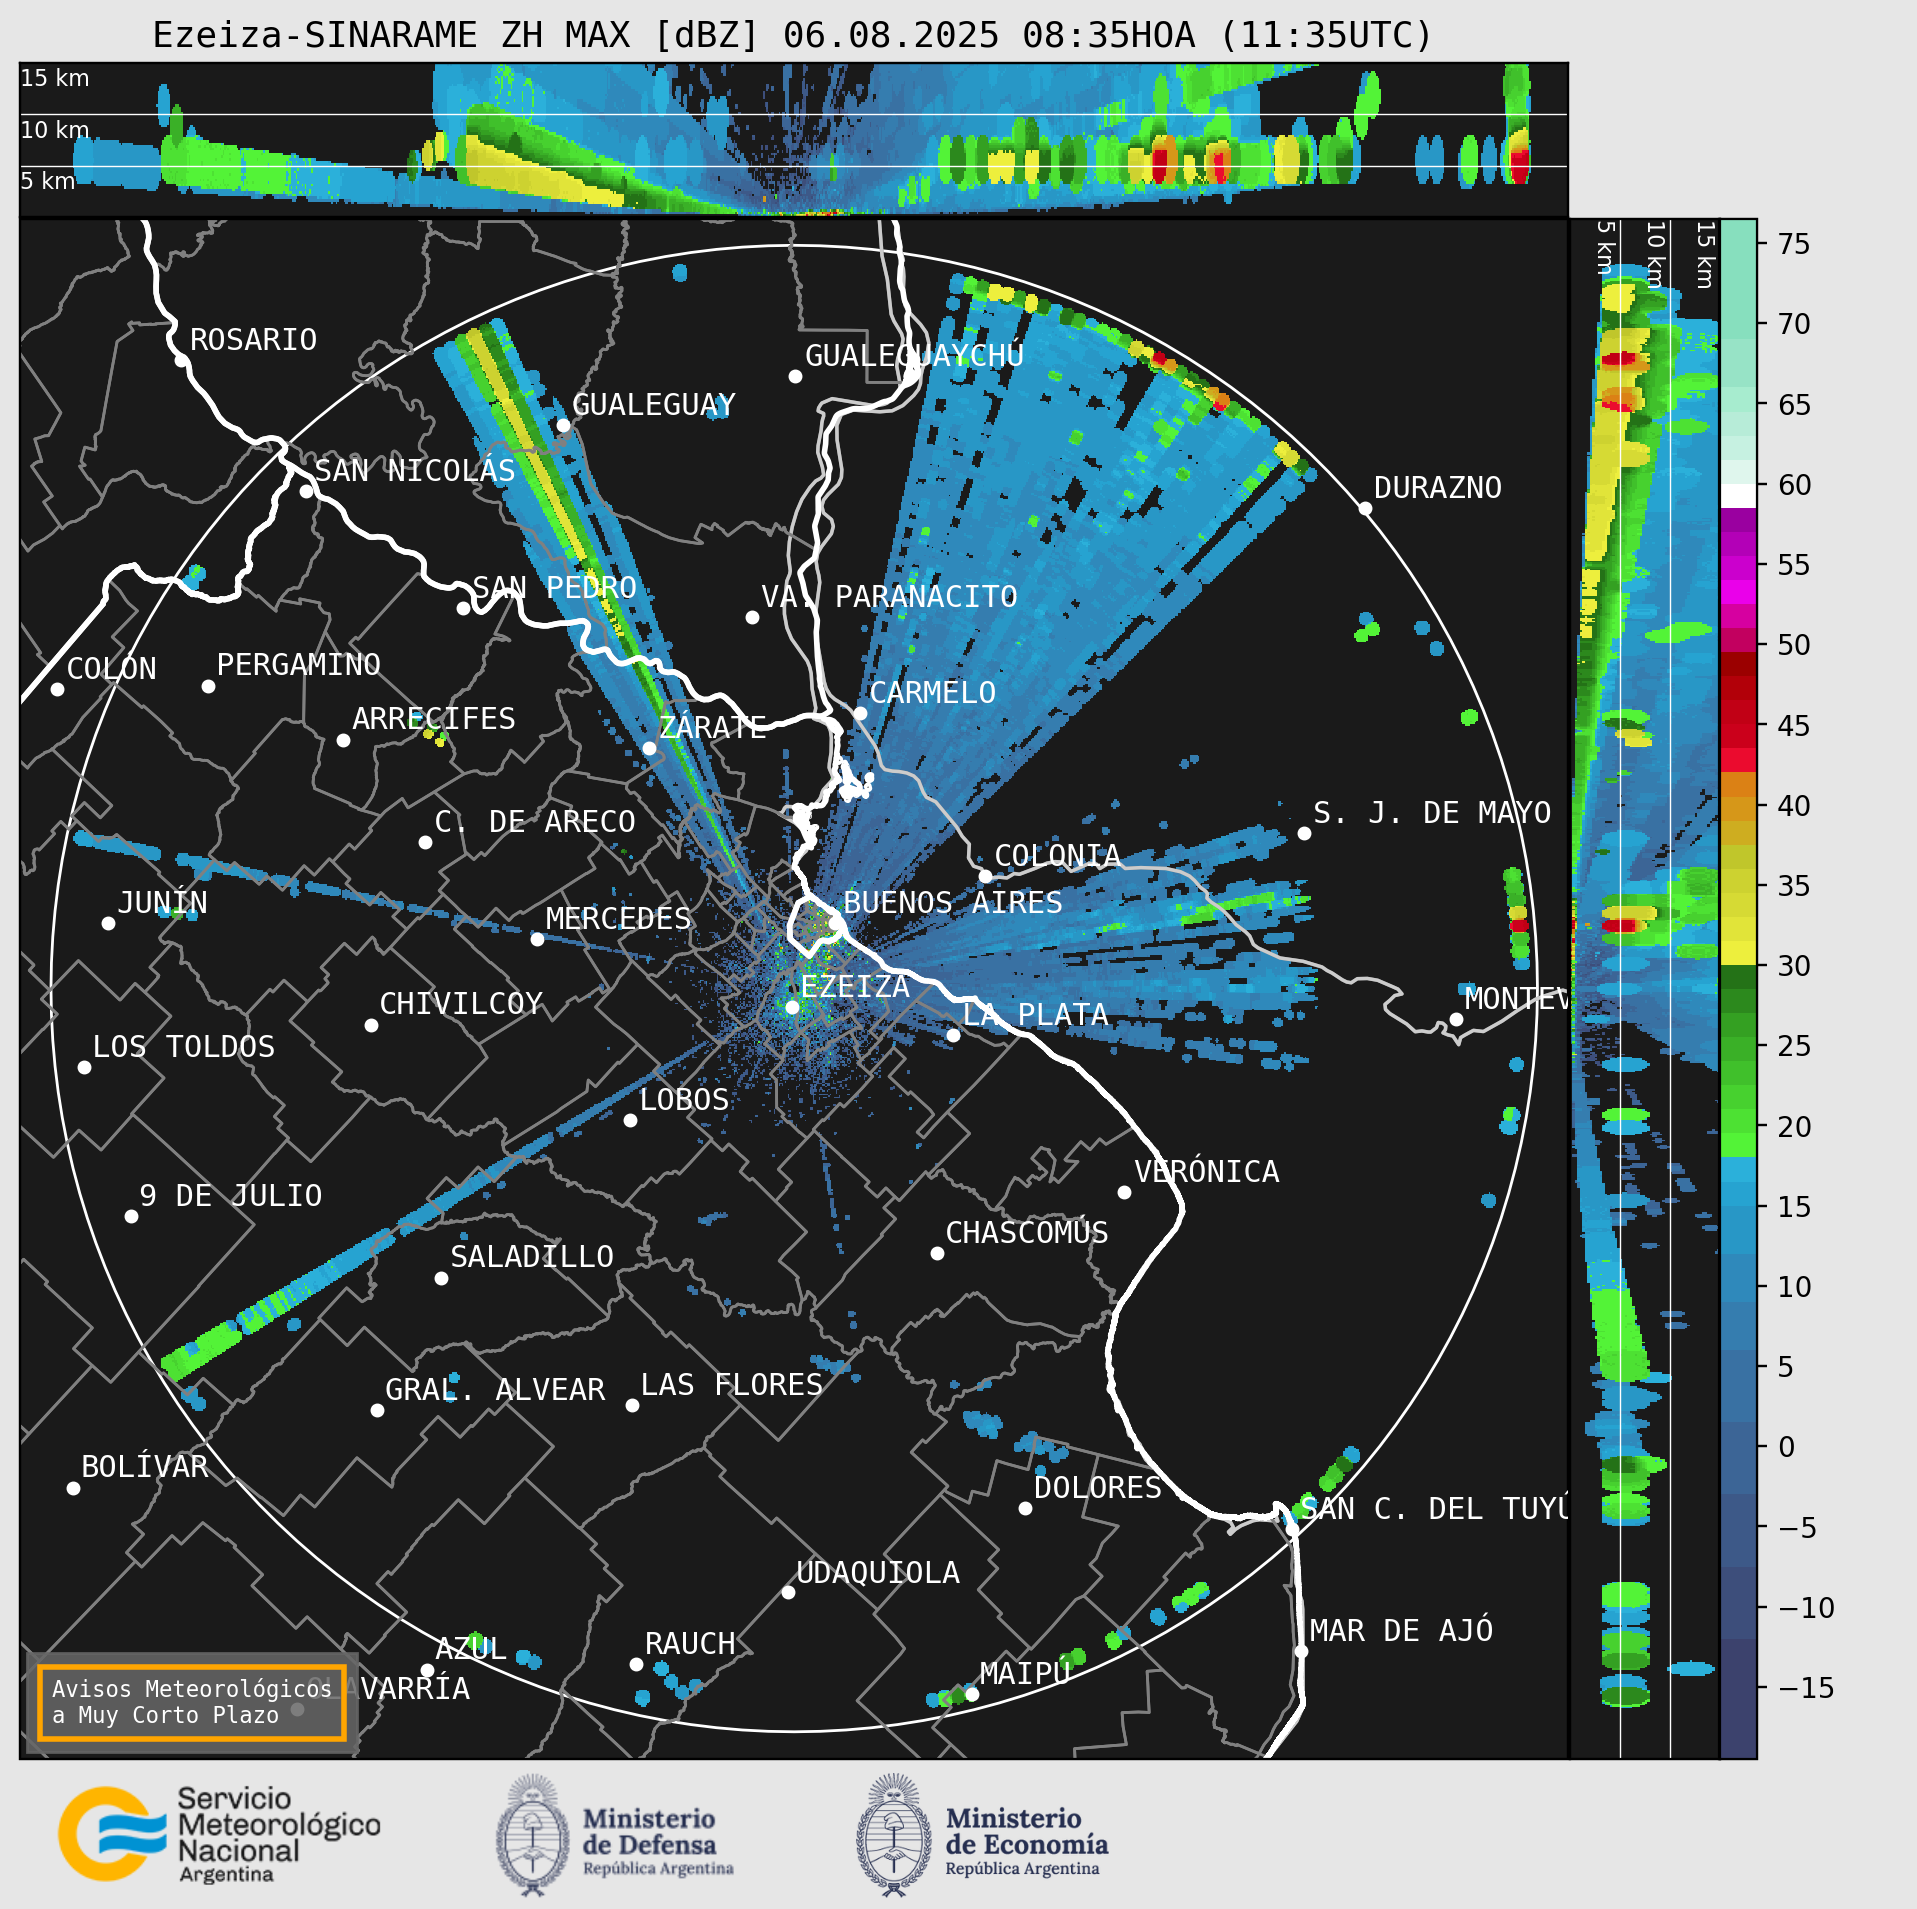Click the Chascomús city marker dot
1917x1909 pixels.
pos(937,1253)
